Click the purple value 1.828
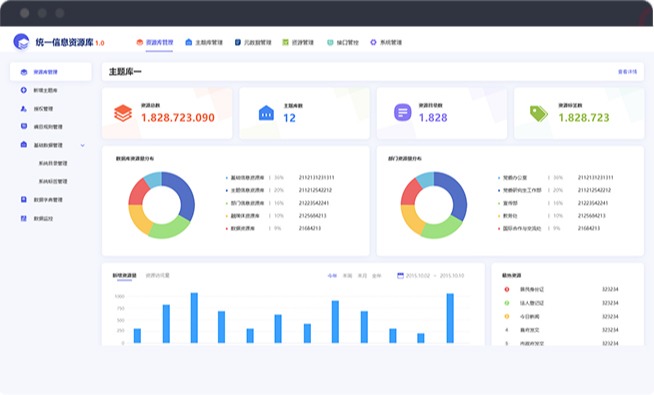 point(433,118)
